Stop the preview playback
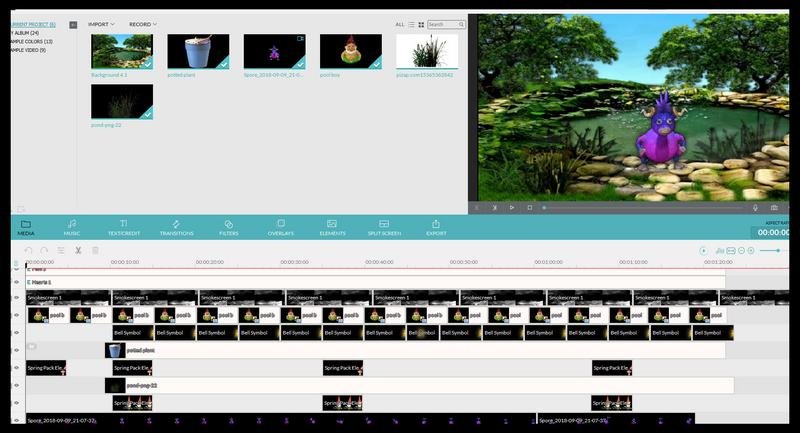 click(530, 208)
